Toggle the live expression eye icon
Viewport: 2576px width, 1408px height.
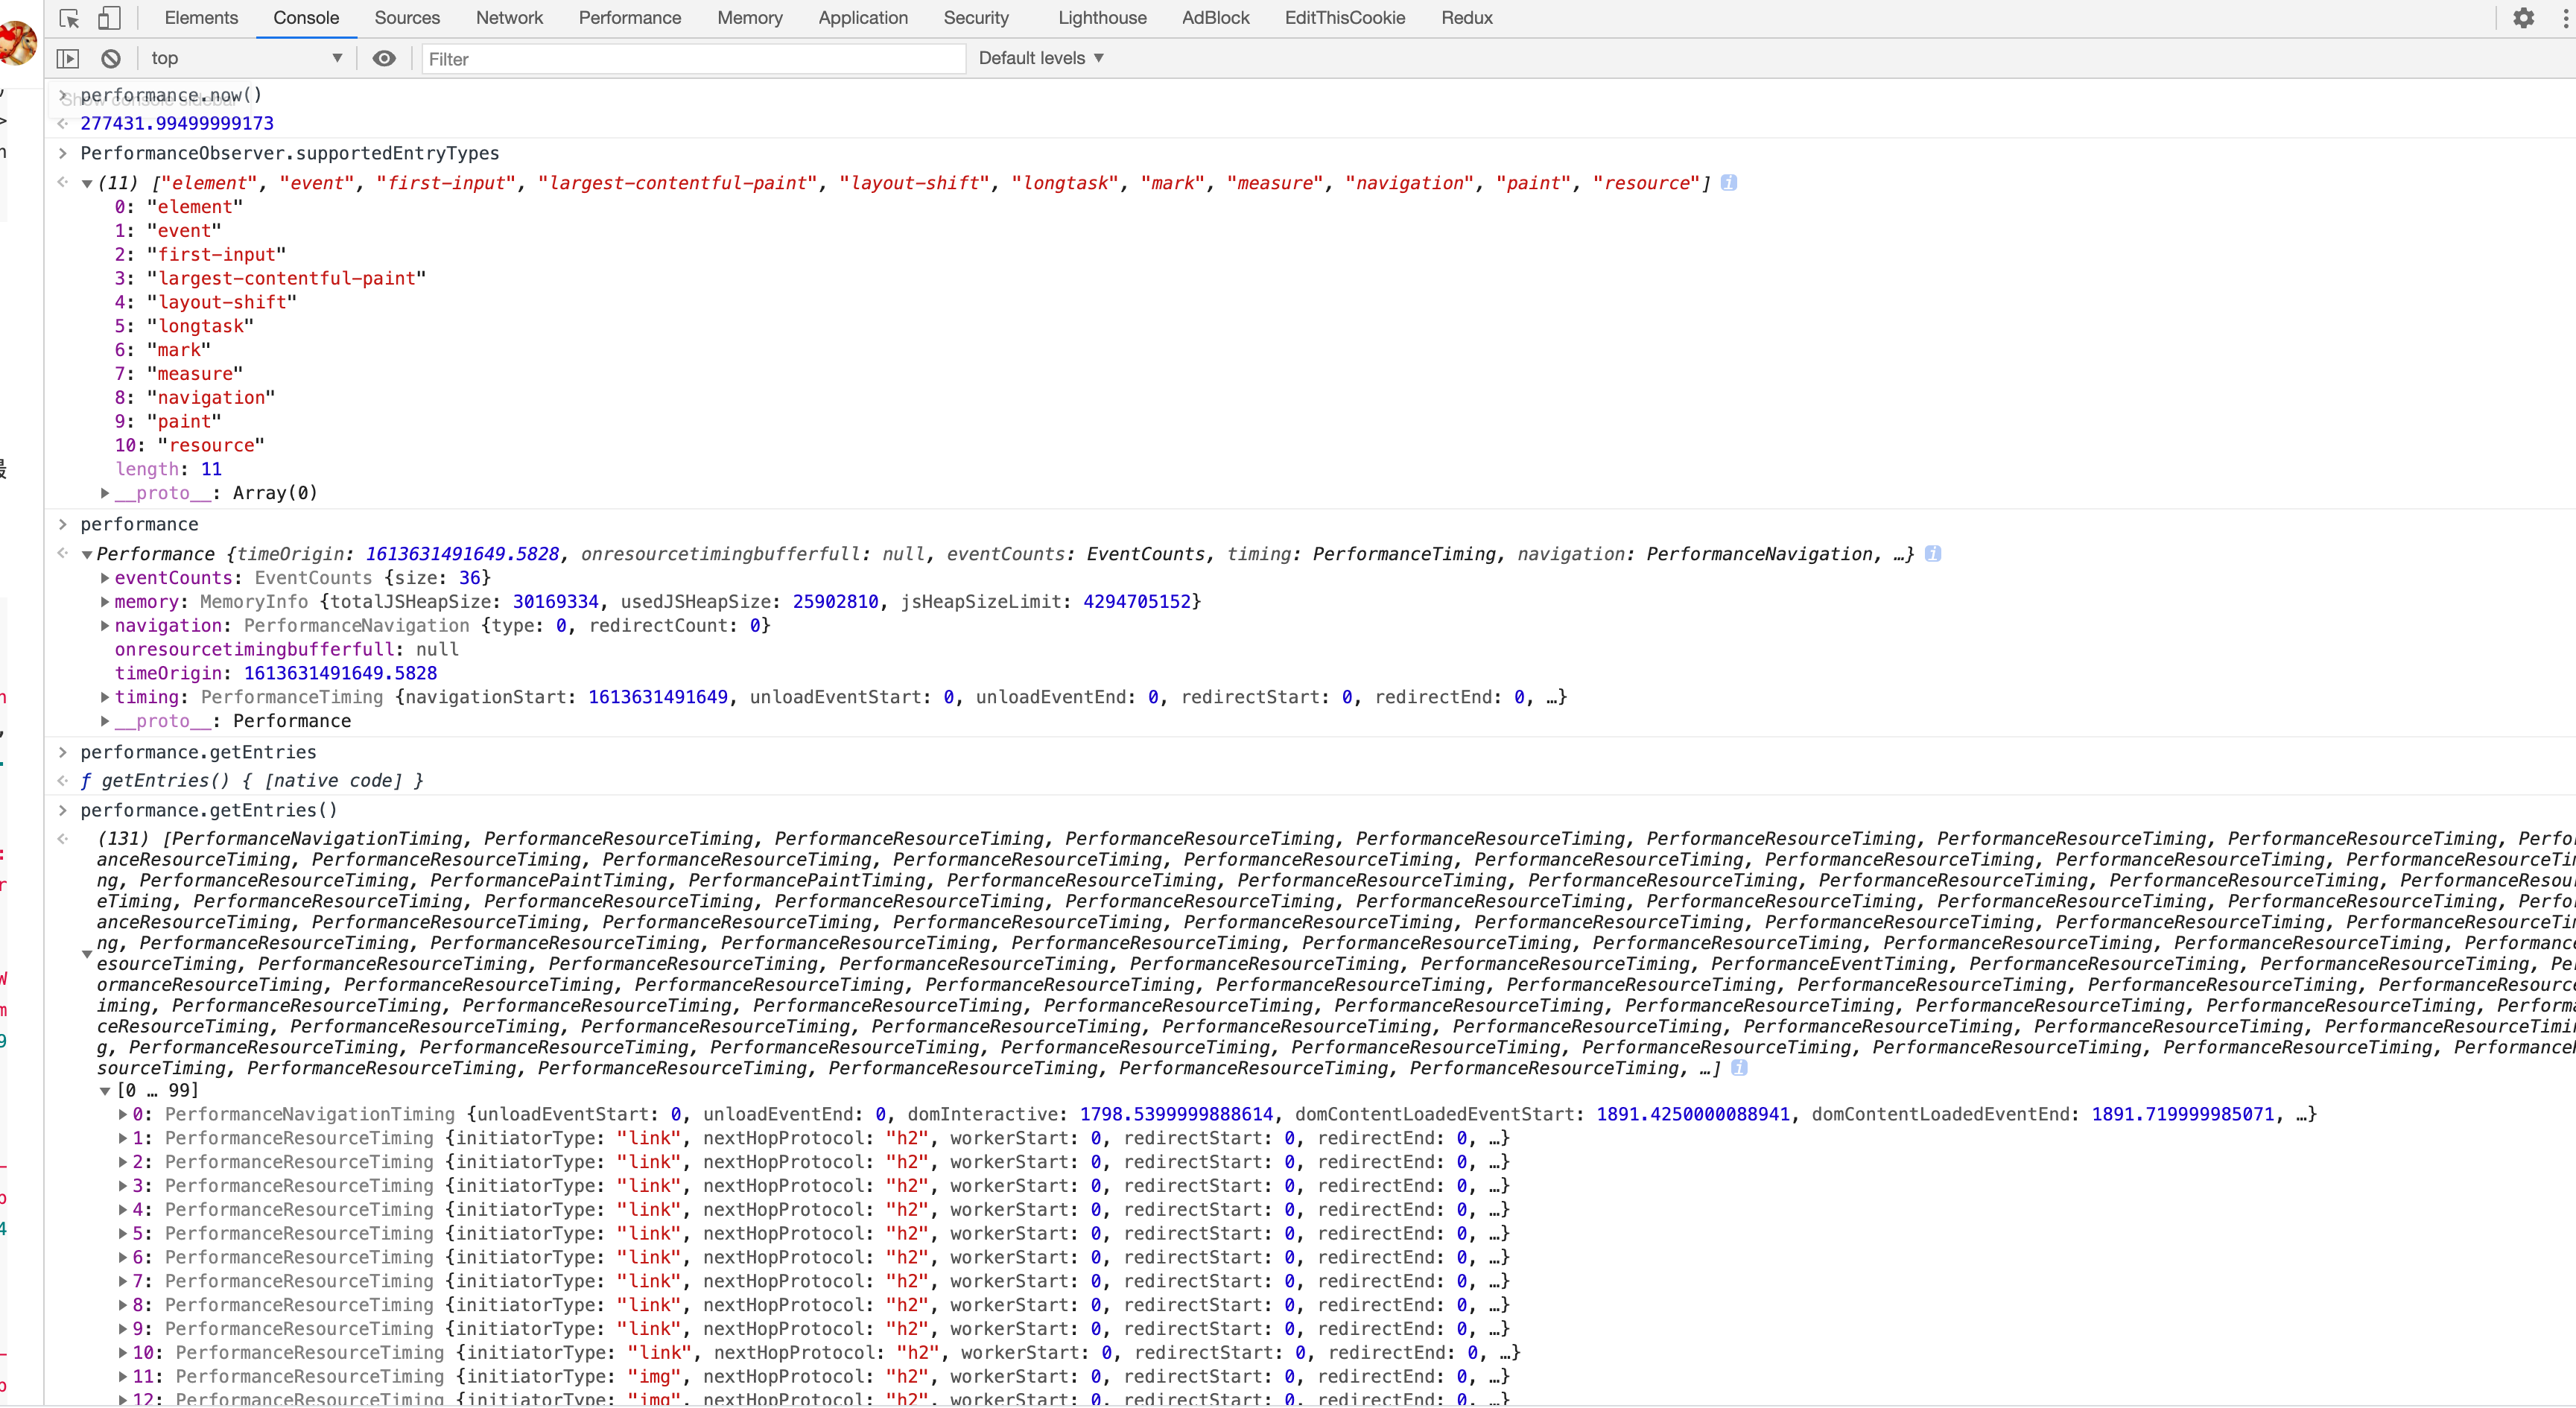click(x=384, y=59)
